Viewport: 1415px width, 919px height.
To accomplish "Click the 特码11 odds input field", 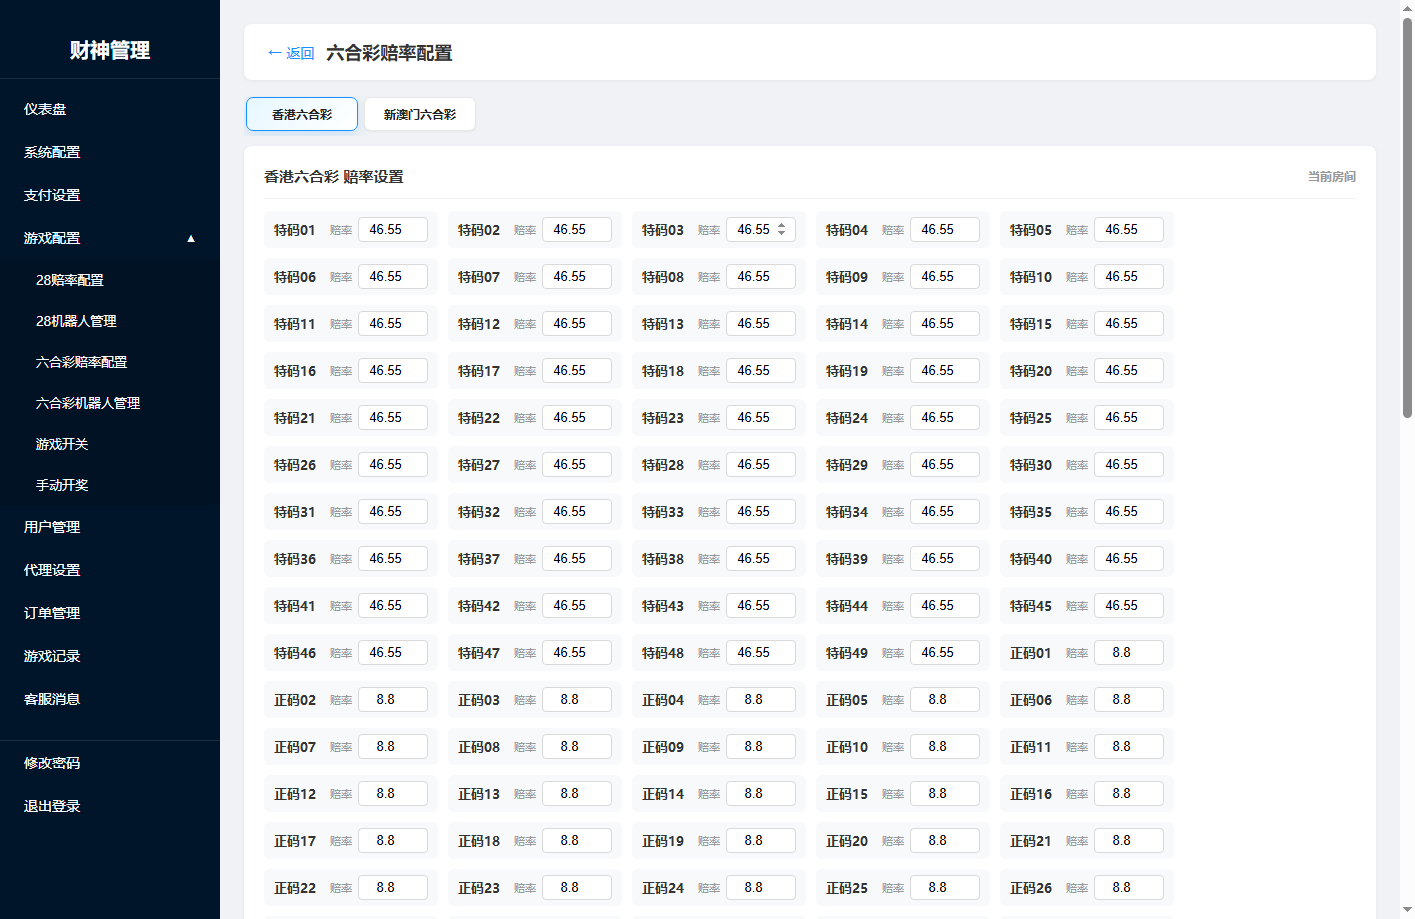I will pos(393,324).
